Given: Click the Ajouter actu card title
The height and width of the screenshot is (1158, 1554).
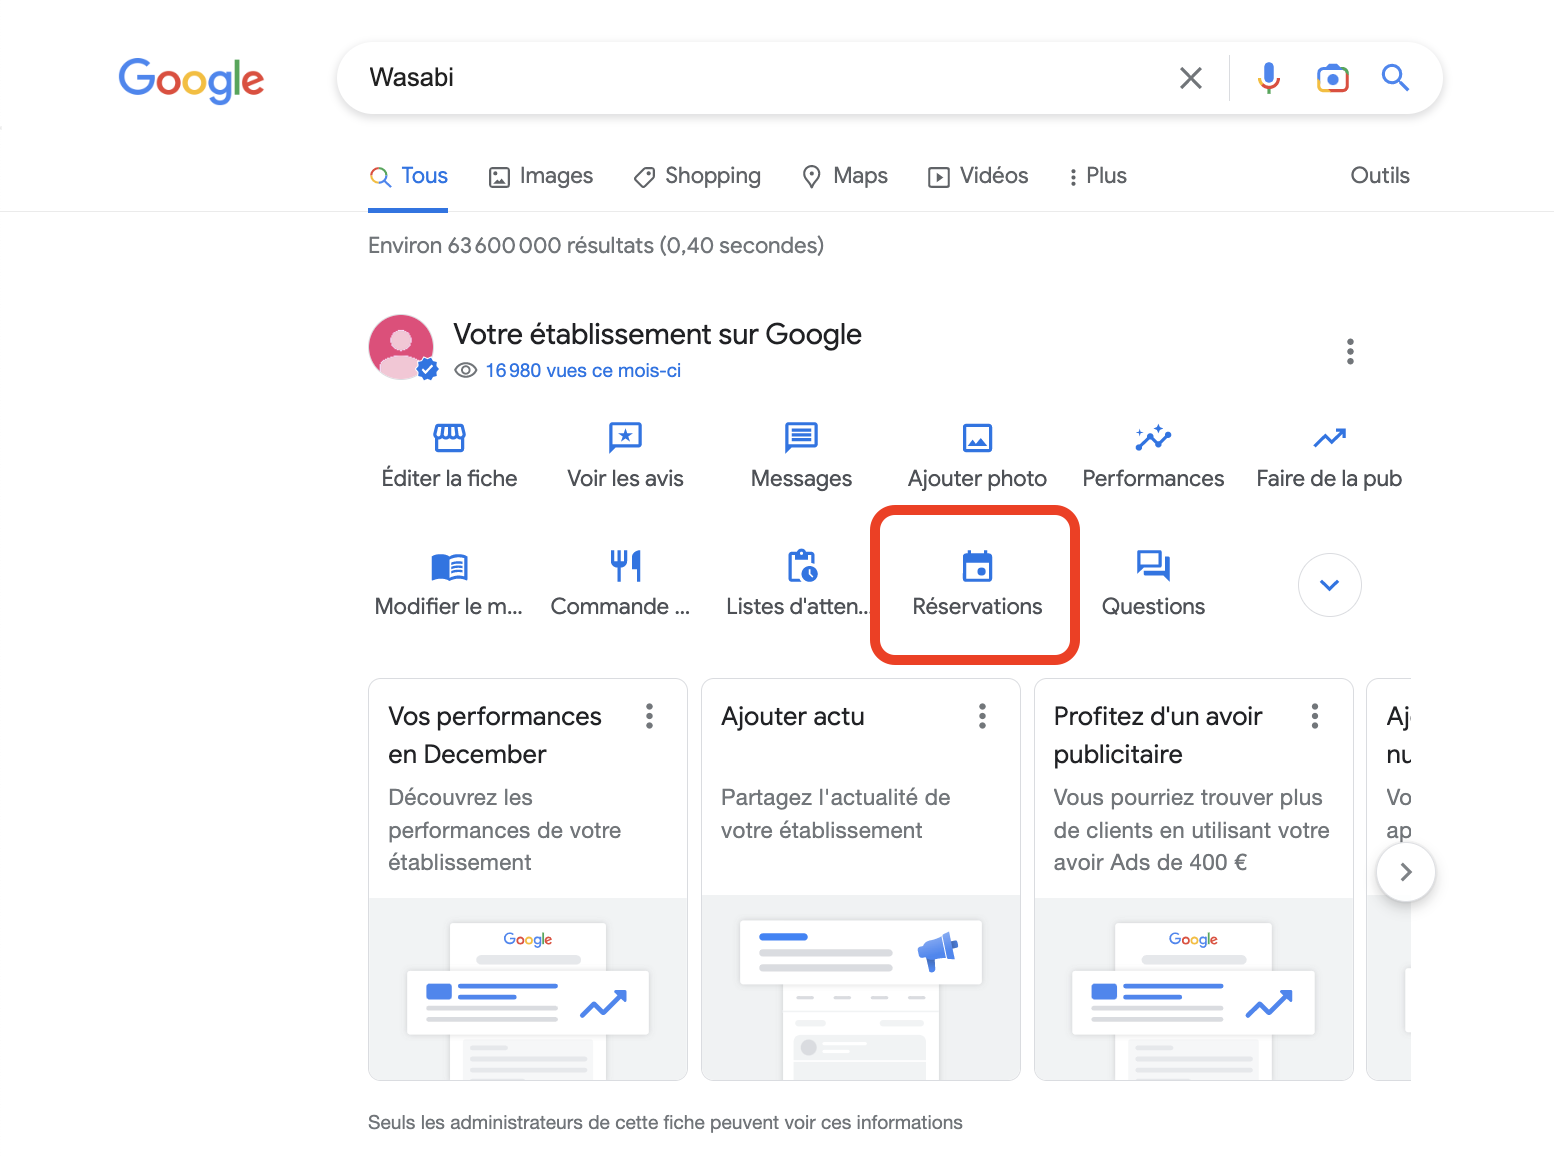Looking at the screenshot, I should (793, 717).
